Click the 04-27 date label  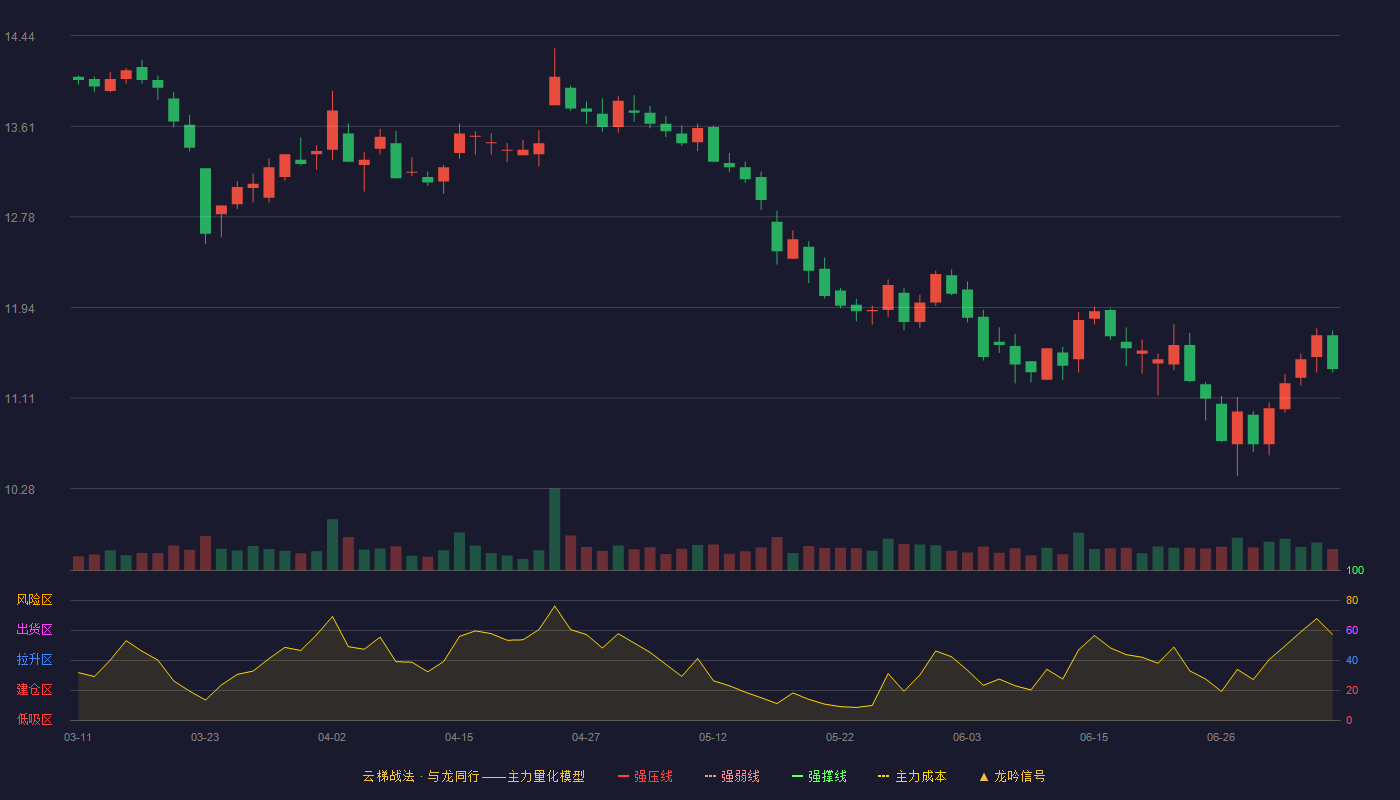tap(586, 737)
